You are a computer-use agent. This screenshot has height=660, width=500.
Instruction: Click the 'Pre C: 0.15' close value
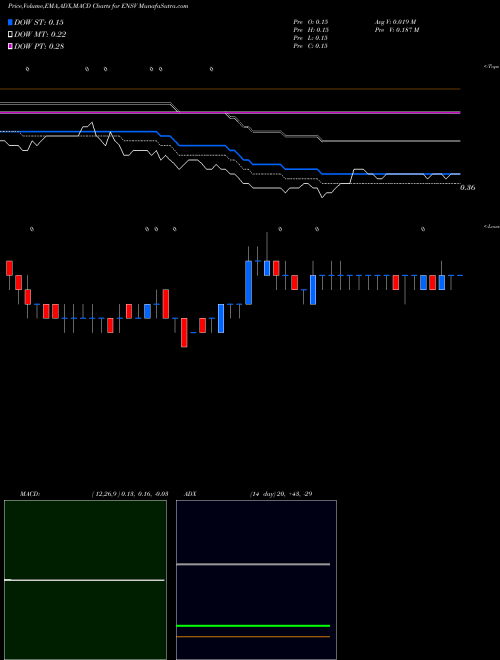pyautogui.click(x=310, y=46)
